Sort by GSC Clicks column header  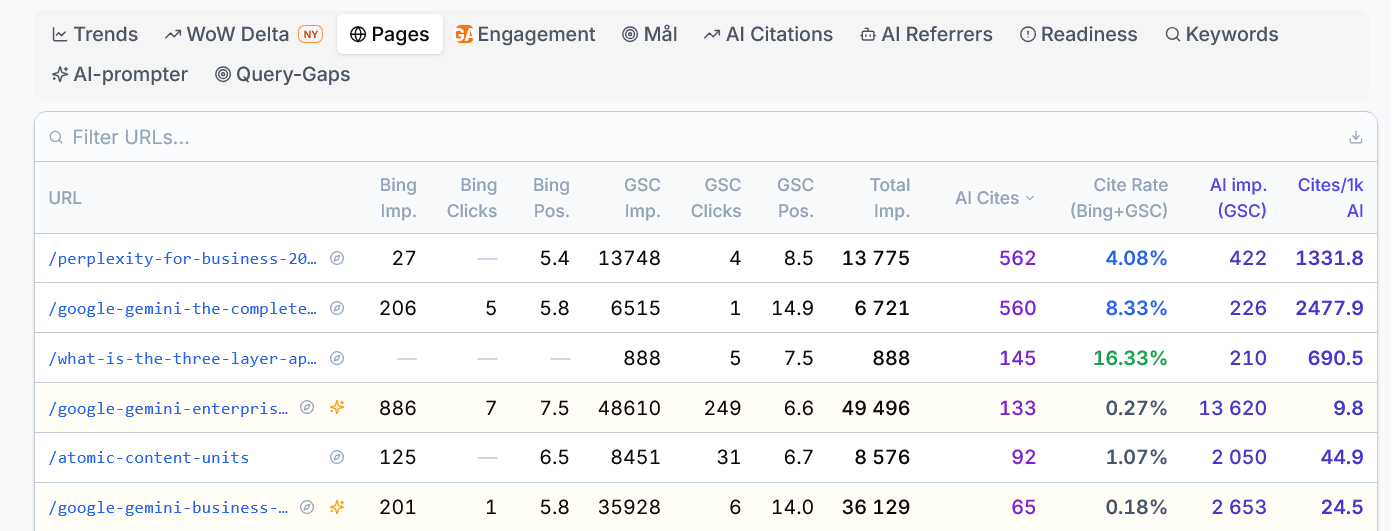click(716, 198)
